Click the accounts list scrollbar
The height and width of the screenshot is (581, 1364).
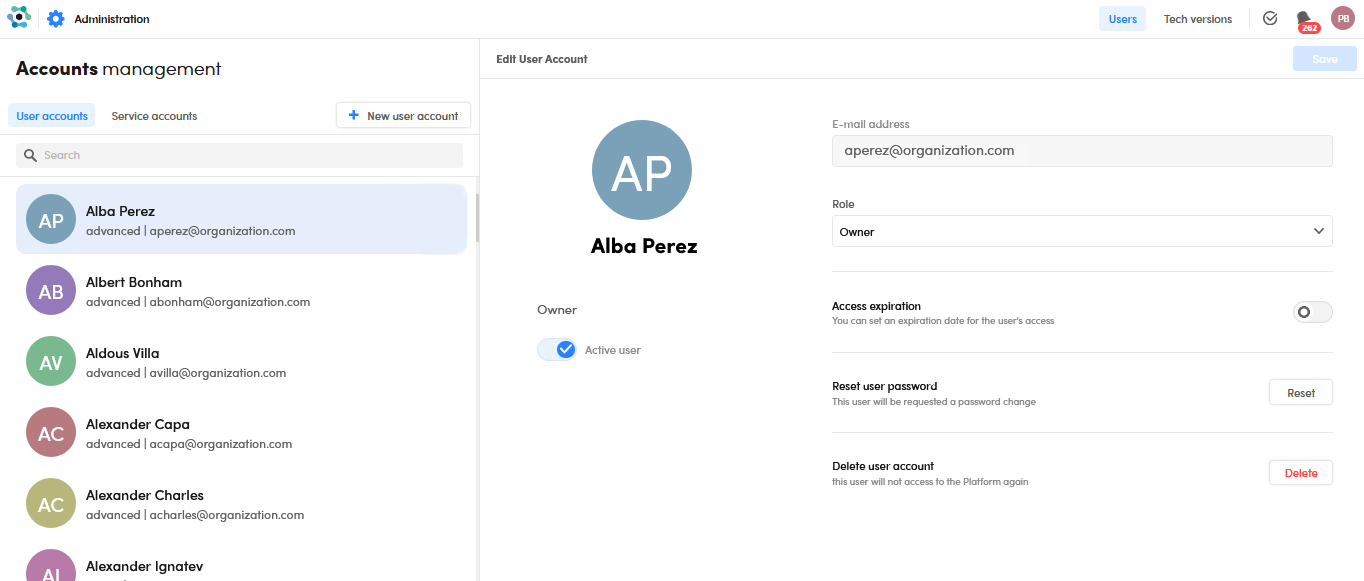(477, 218)
